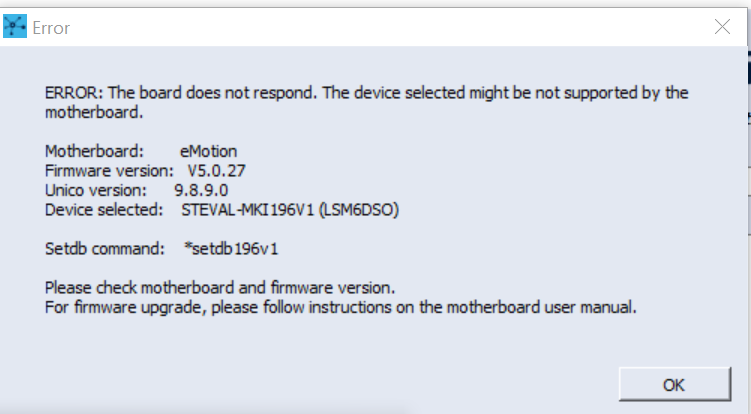Click the Unico icon in title bar

point(15,28)
